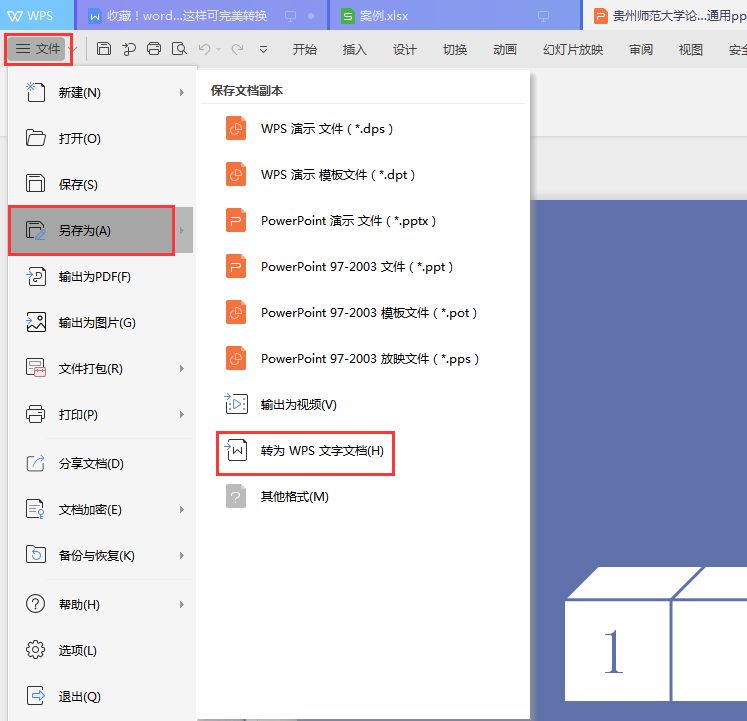Select 帮助(H) in the file menu
The height and width of the screenshot is (721, 747).
tap(101, 605)
